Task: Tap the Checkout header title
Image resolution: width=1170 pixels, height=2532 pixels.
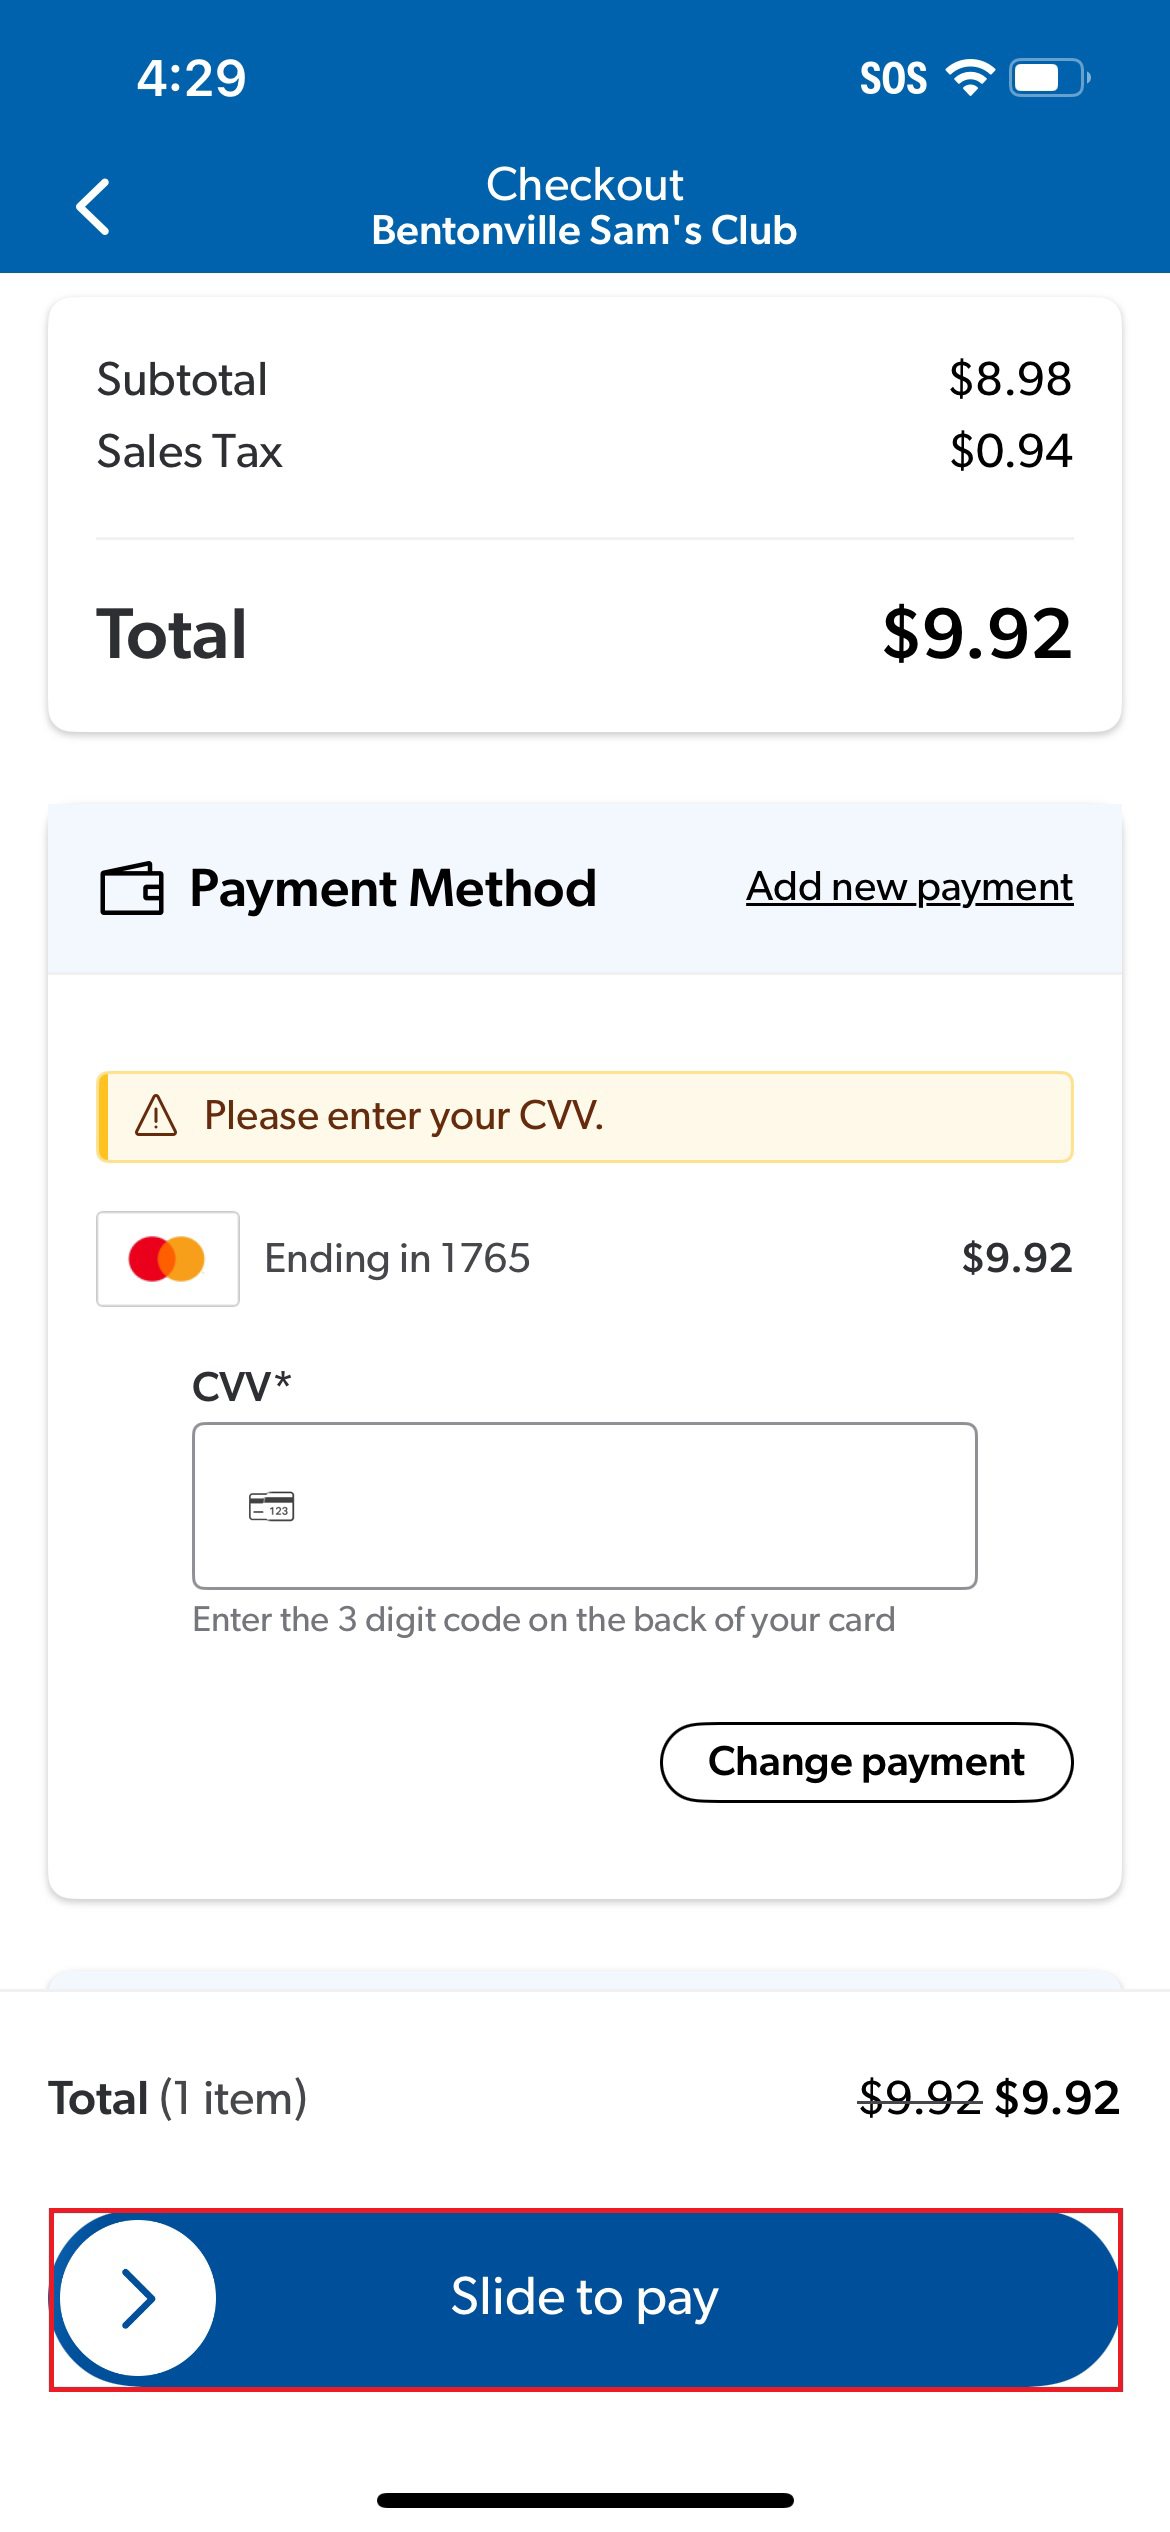Action: (585, 184)
